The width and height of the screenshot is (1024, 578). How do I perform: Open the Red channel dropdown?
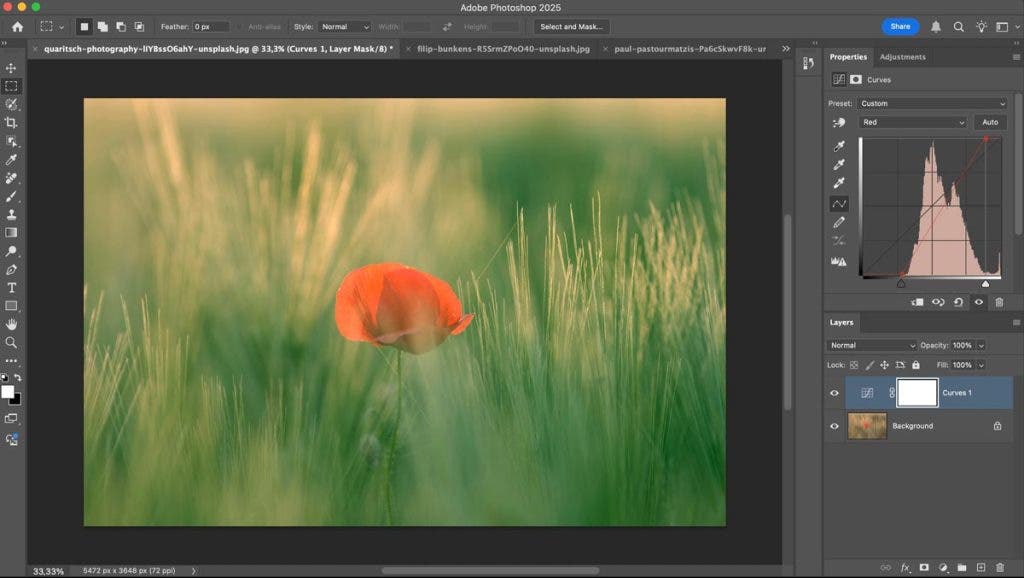913,122
